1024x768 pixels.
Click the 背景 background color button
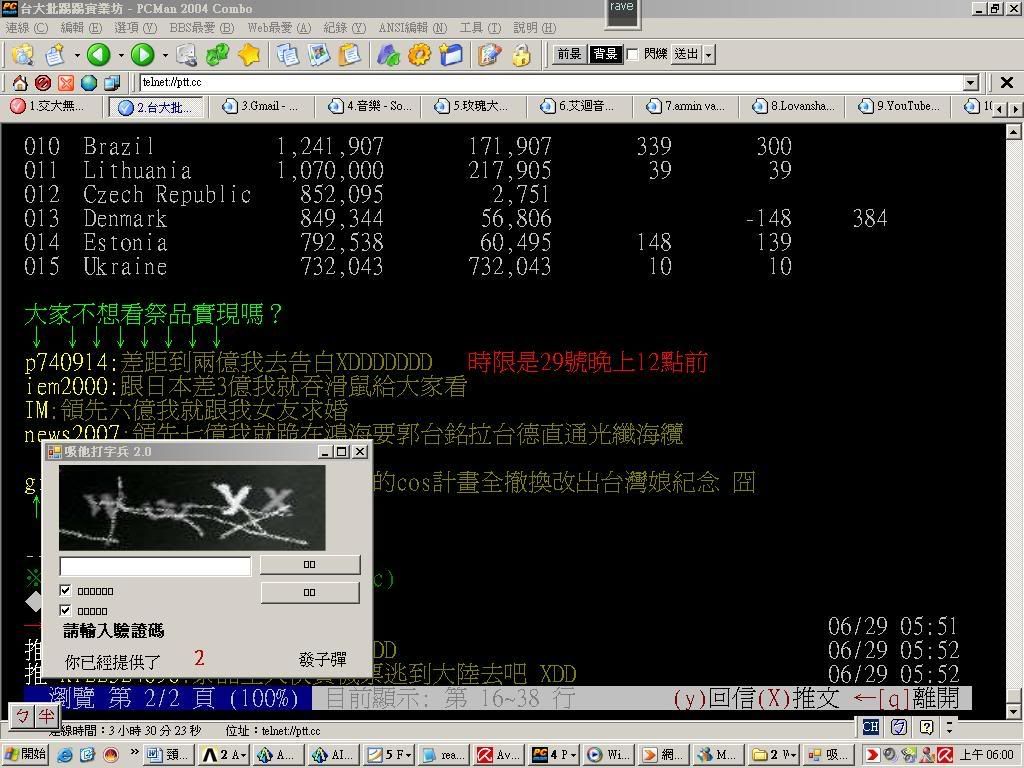pos(605,54)
